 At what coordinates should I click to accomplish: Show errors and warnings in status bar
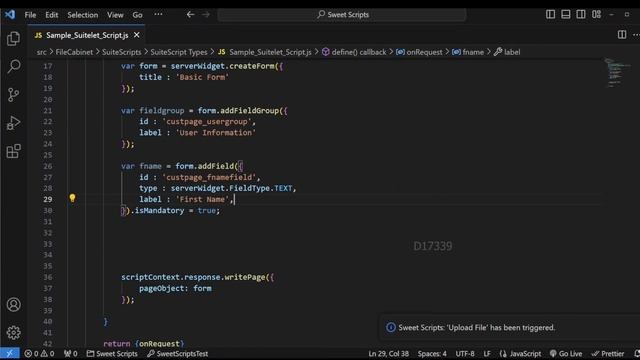tap(39, 353)
